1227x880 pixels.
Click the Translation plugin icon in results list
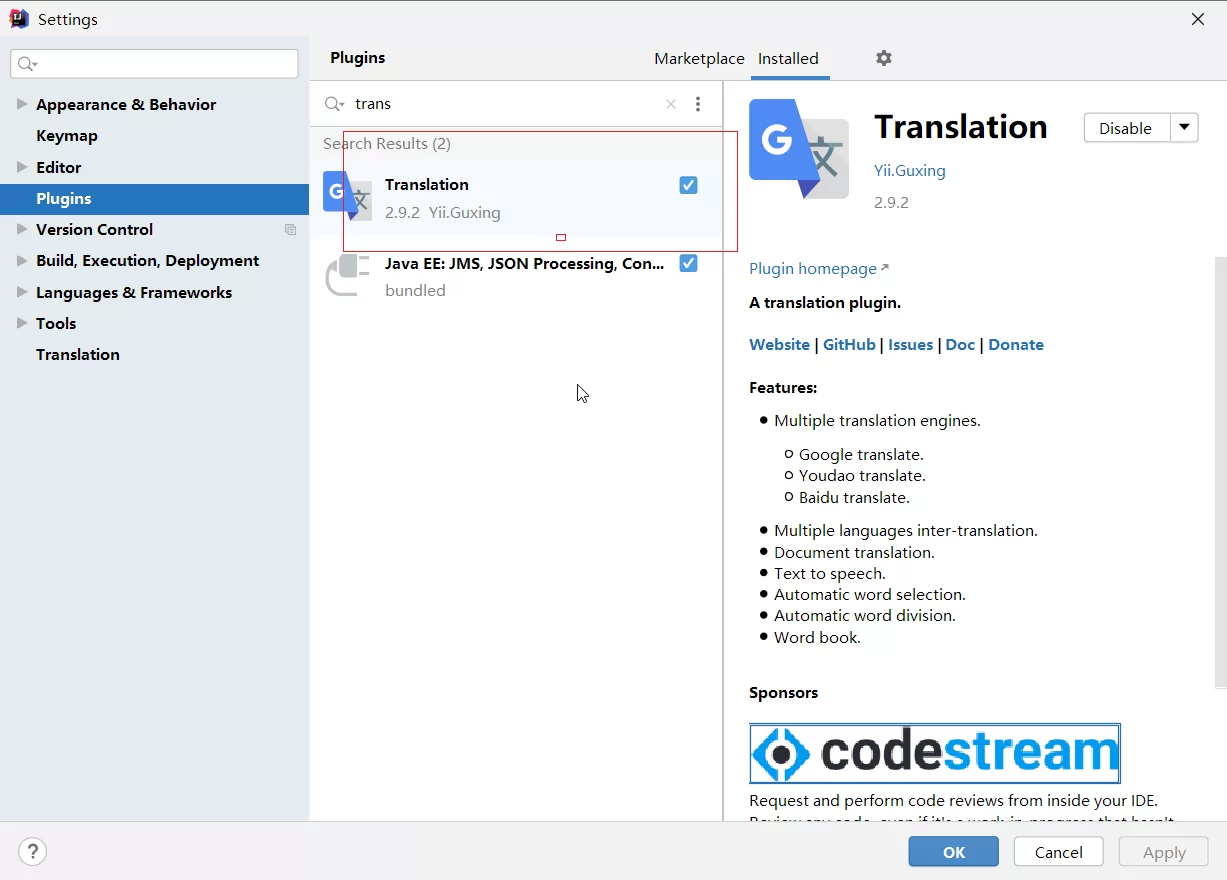[347, 196]
